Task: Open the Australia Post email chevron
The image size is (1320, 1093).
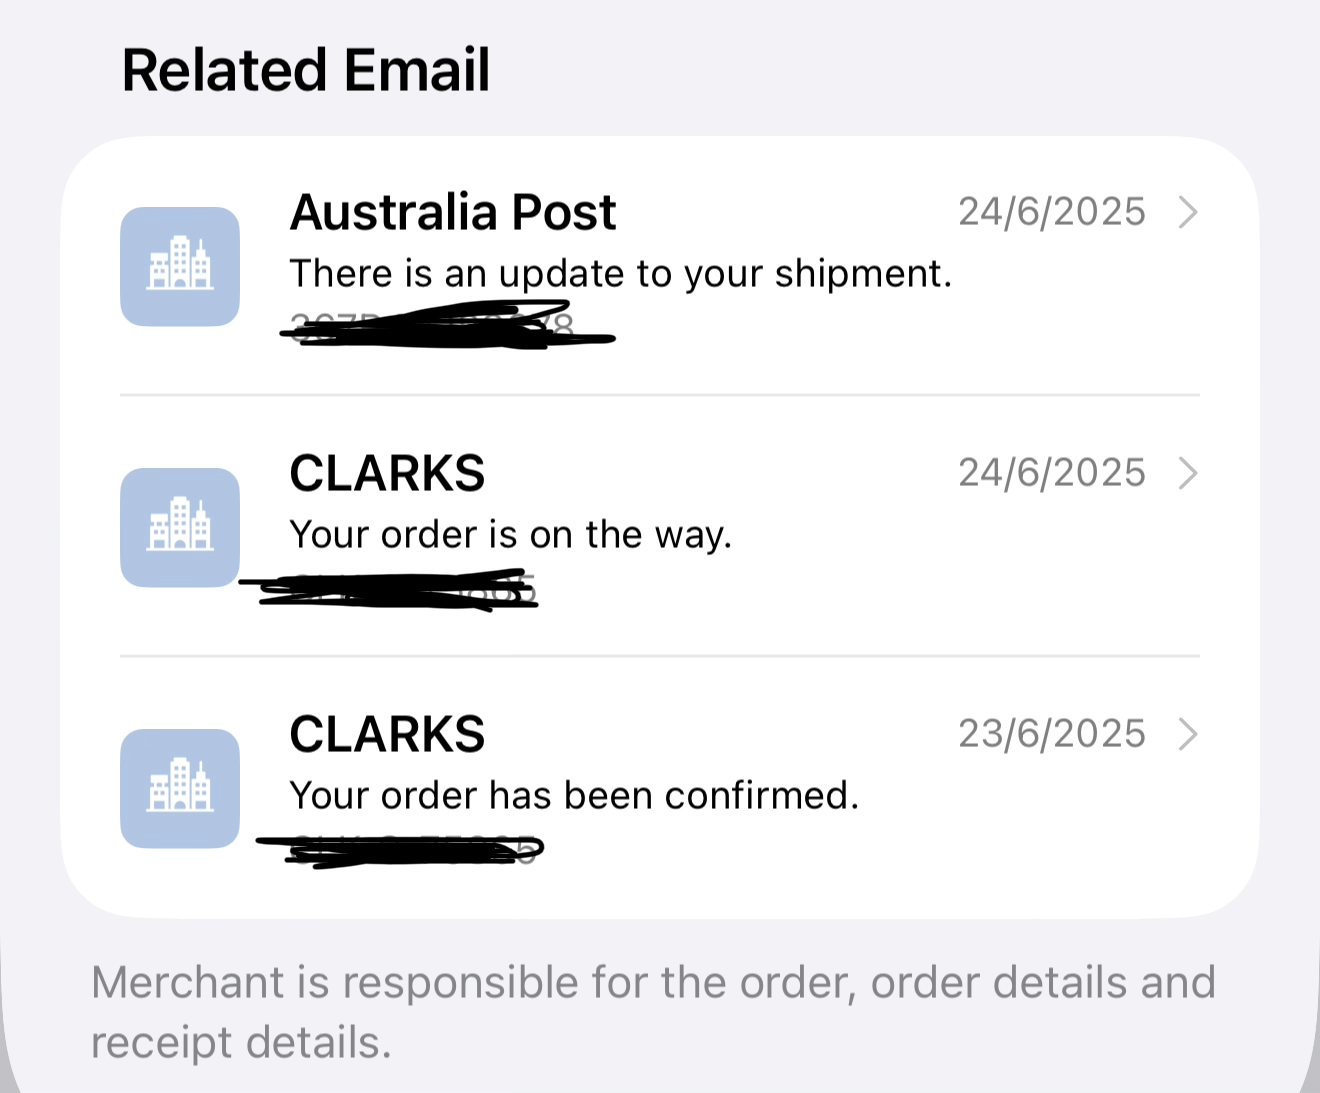Action: pyautogui.click(x=1188, y=212)
